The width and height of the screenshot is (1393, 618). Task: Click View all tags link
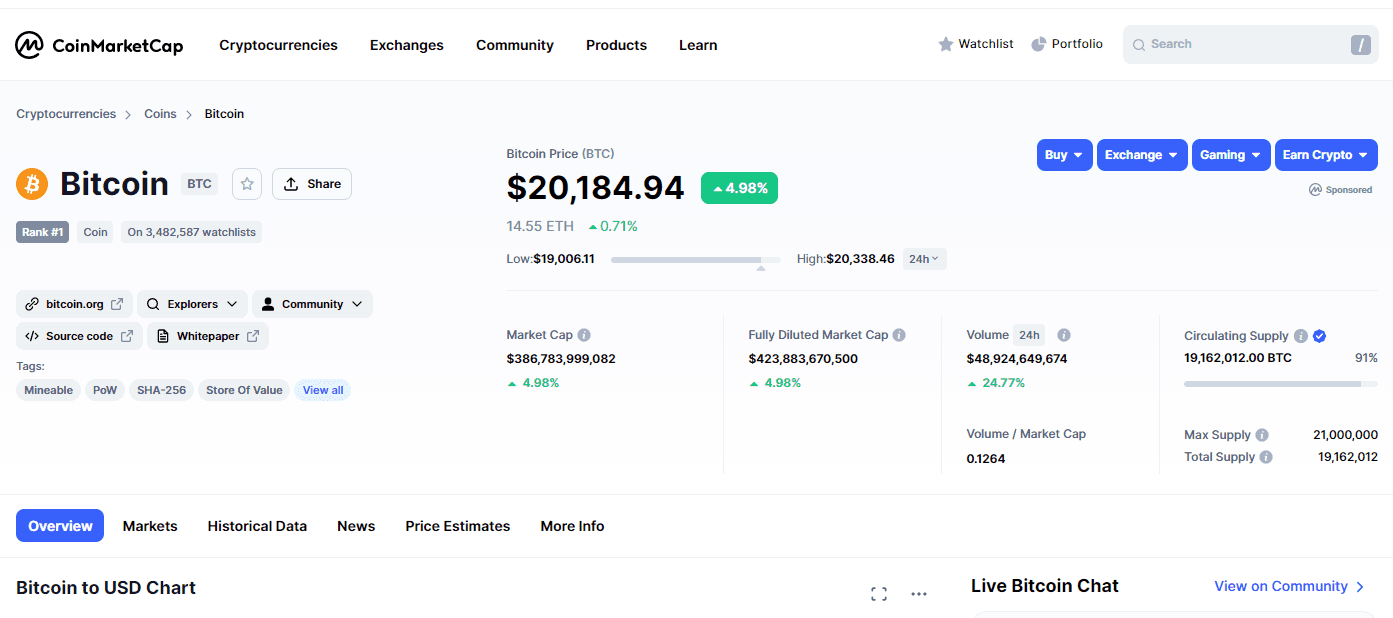click(x=323, y=390)
